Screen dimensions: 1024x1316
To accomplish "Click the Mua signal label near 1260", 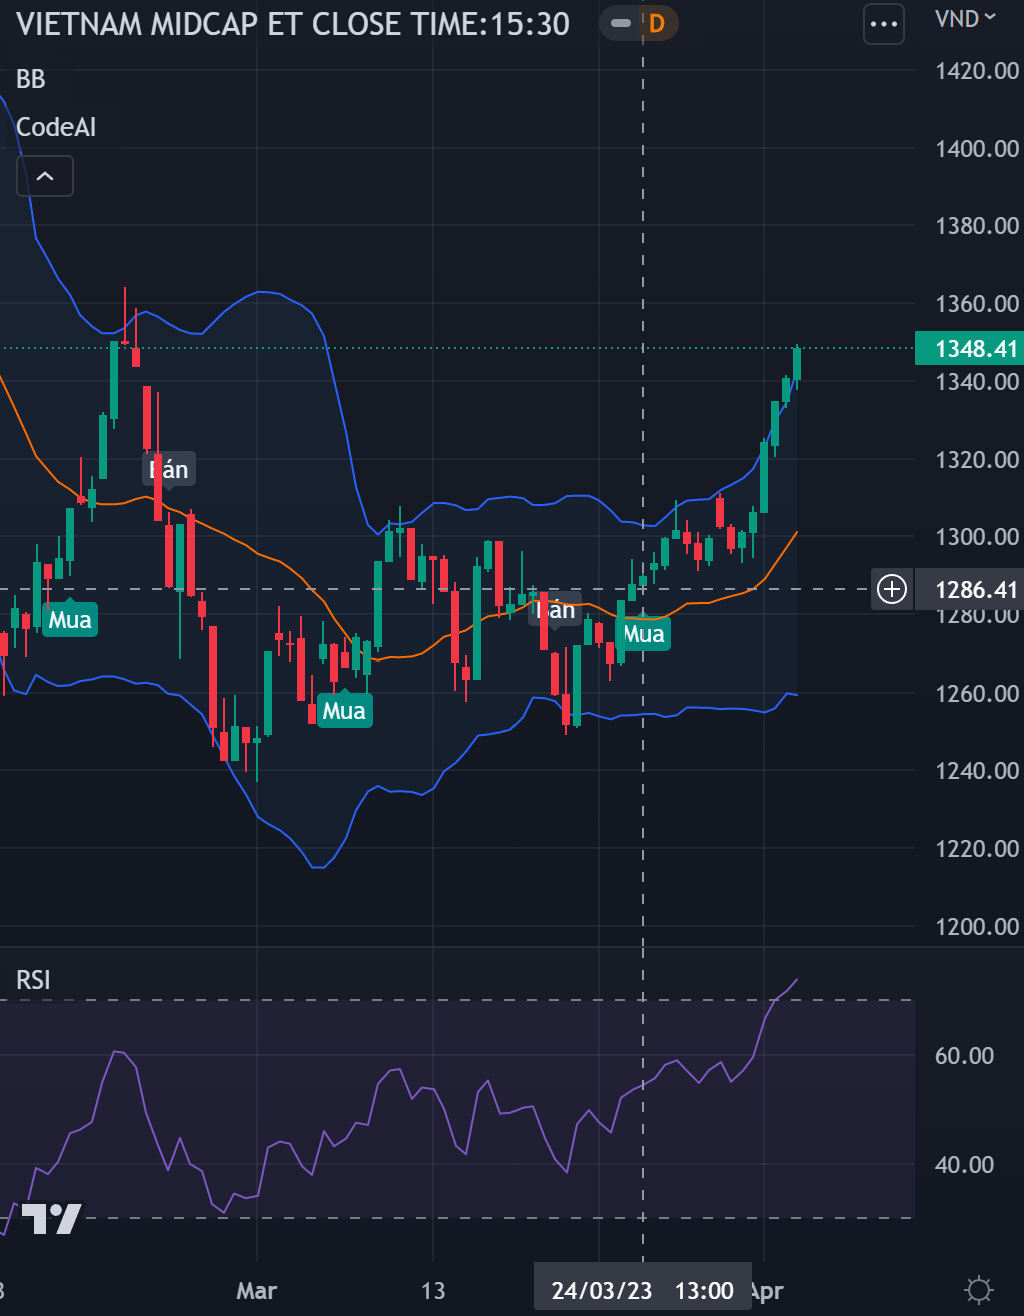I will 344,710.
